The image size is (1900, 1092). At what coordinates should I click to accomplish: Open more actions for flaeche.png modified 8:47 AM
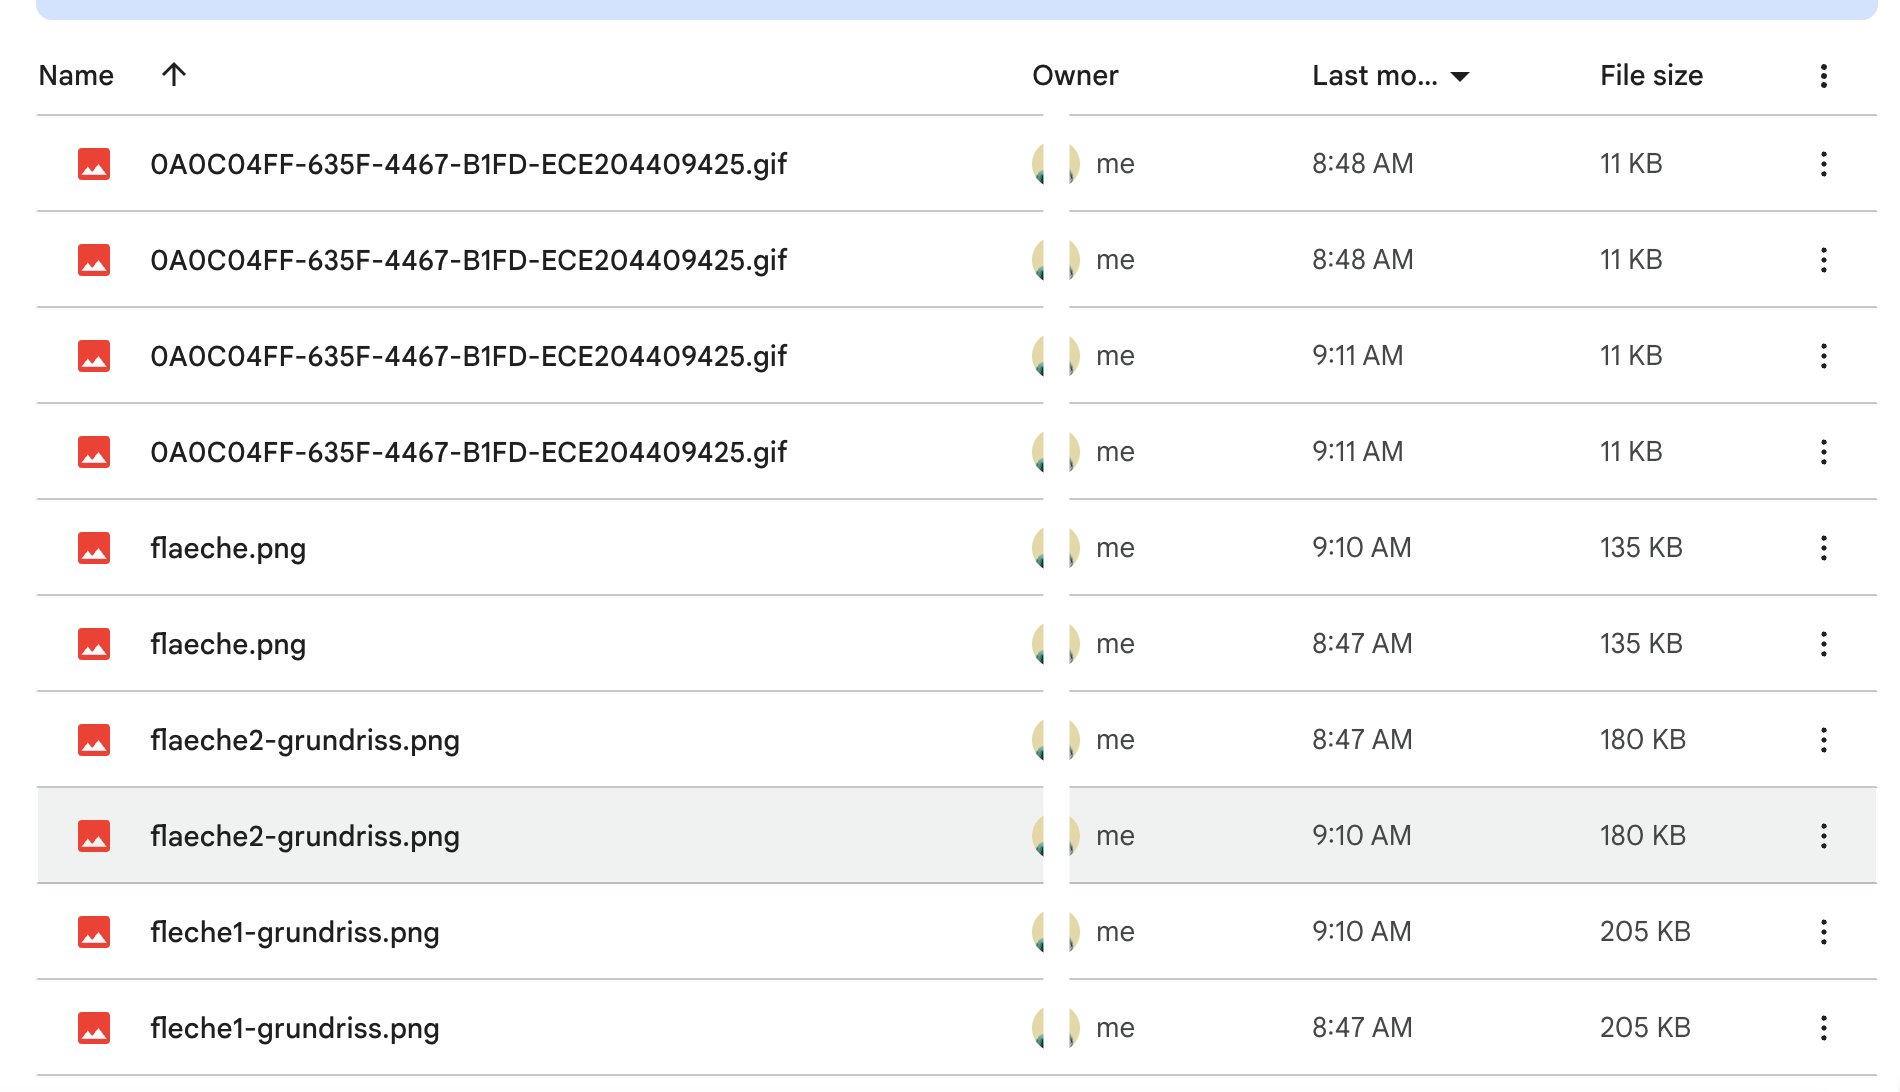1823,644
